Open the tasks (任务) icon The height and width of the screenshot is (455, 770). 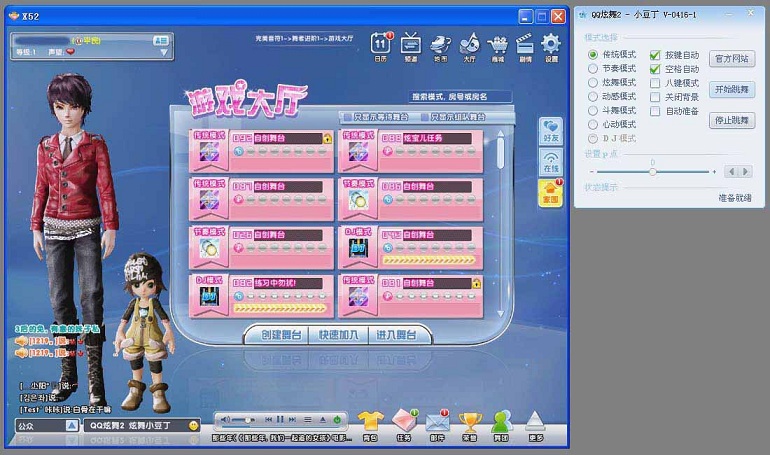[404, 425]
